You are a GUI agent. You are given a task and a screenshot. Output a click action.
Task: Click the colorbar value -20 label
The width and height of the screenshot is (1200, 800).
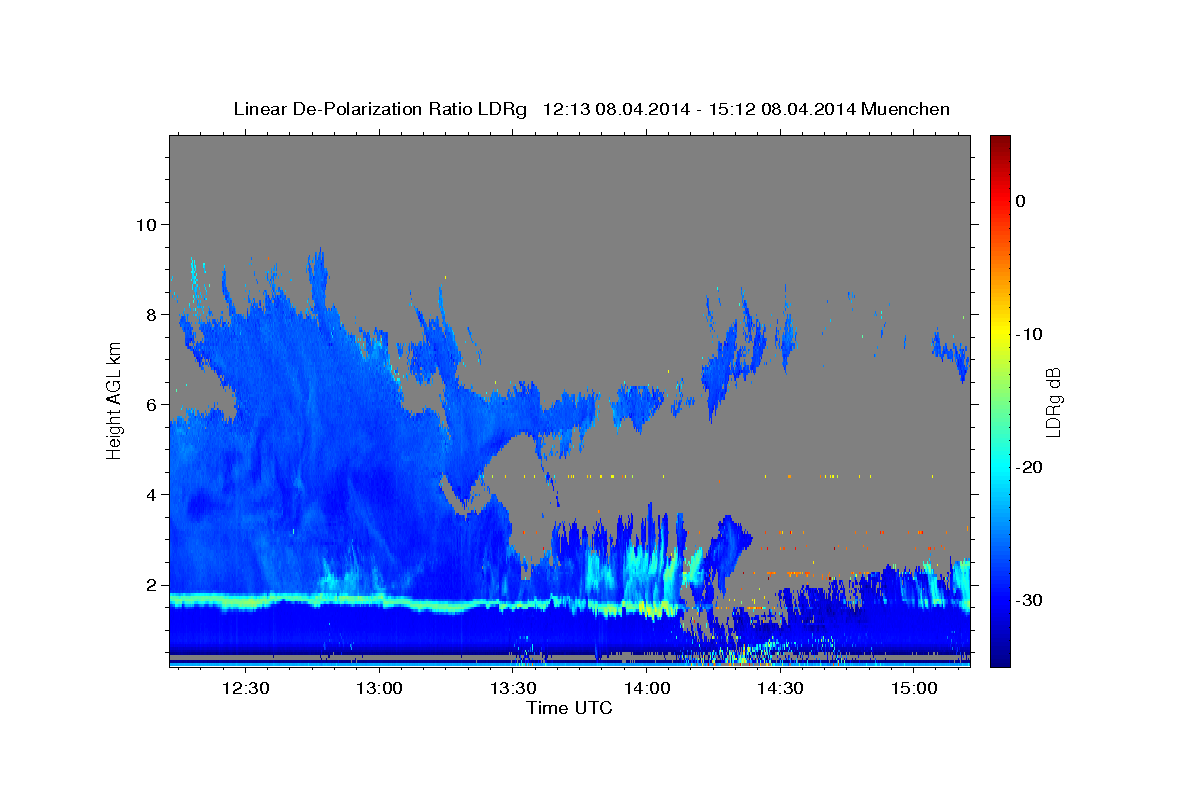pyautogui.click(x=1029, y=467)
